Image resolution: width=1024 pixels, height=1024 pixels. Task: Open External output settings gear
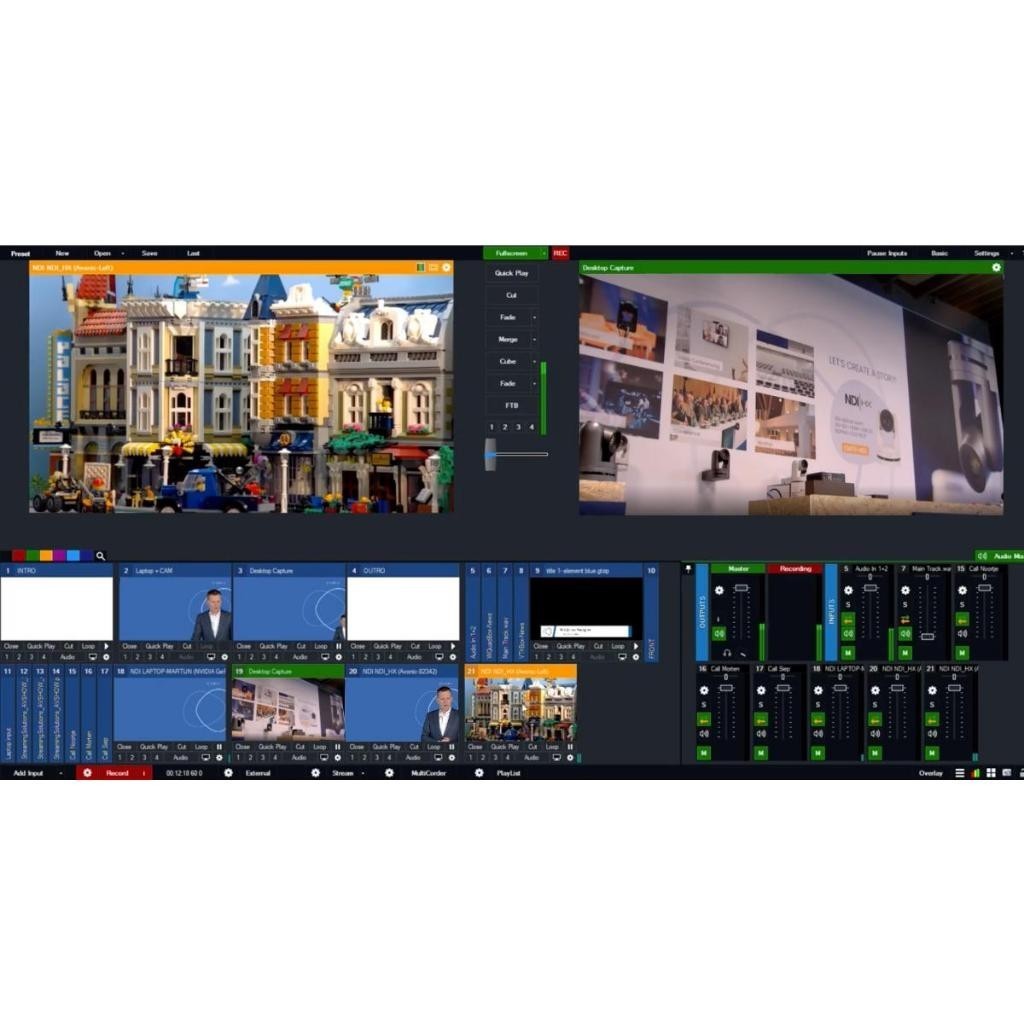[x=228, y=773]
